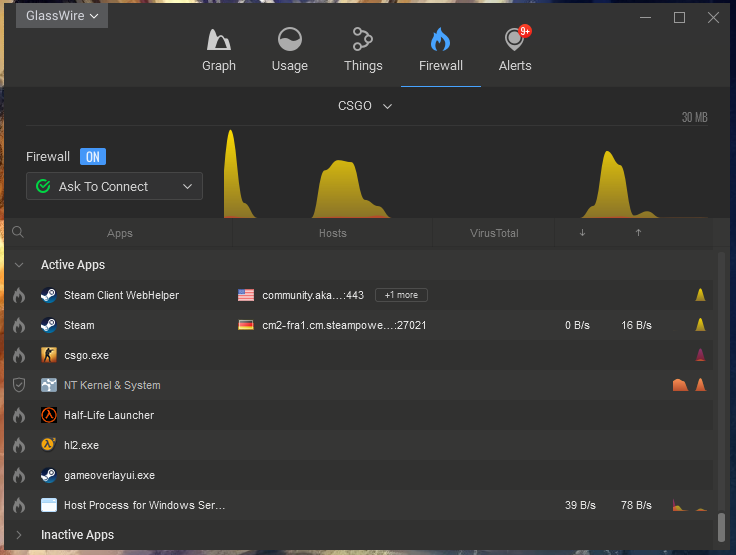
Task: Click the orange mini graphs for NT Kernel
Action: pyautogui.click(x=690, y=385)
